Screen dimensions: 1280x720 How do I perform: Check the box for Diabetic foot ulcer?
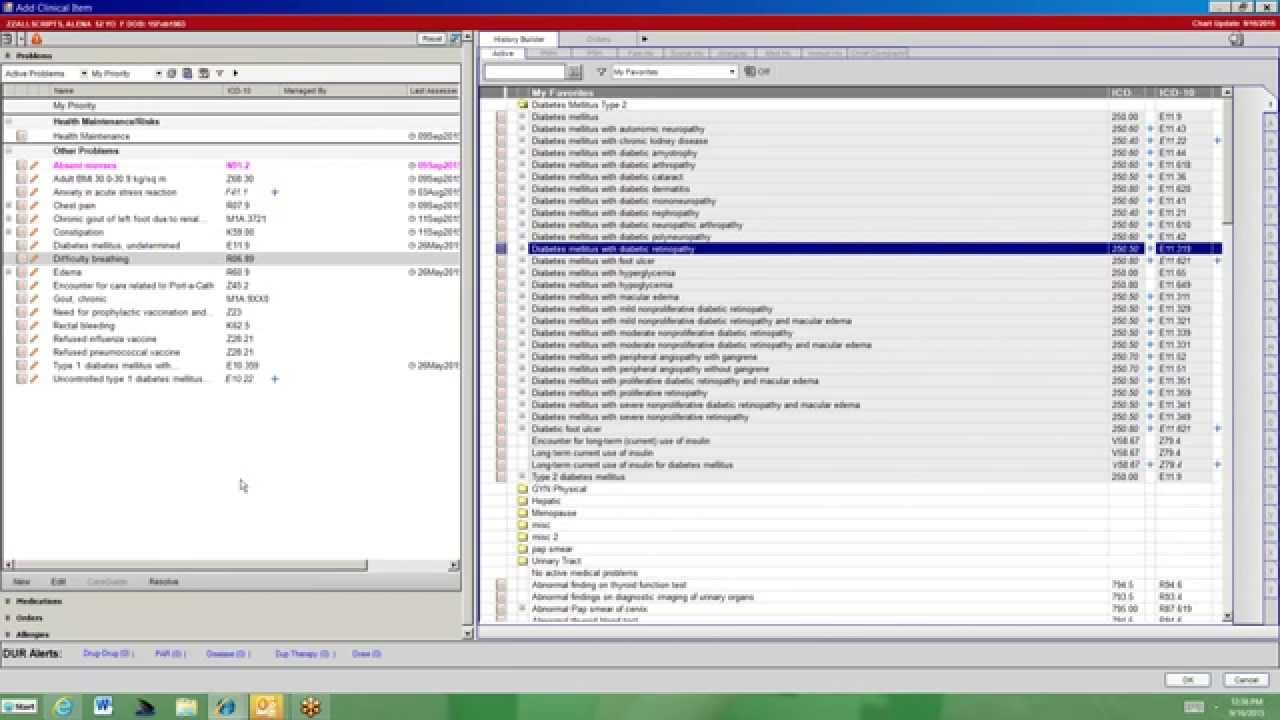502,429
